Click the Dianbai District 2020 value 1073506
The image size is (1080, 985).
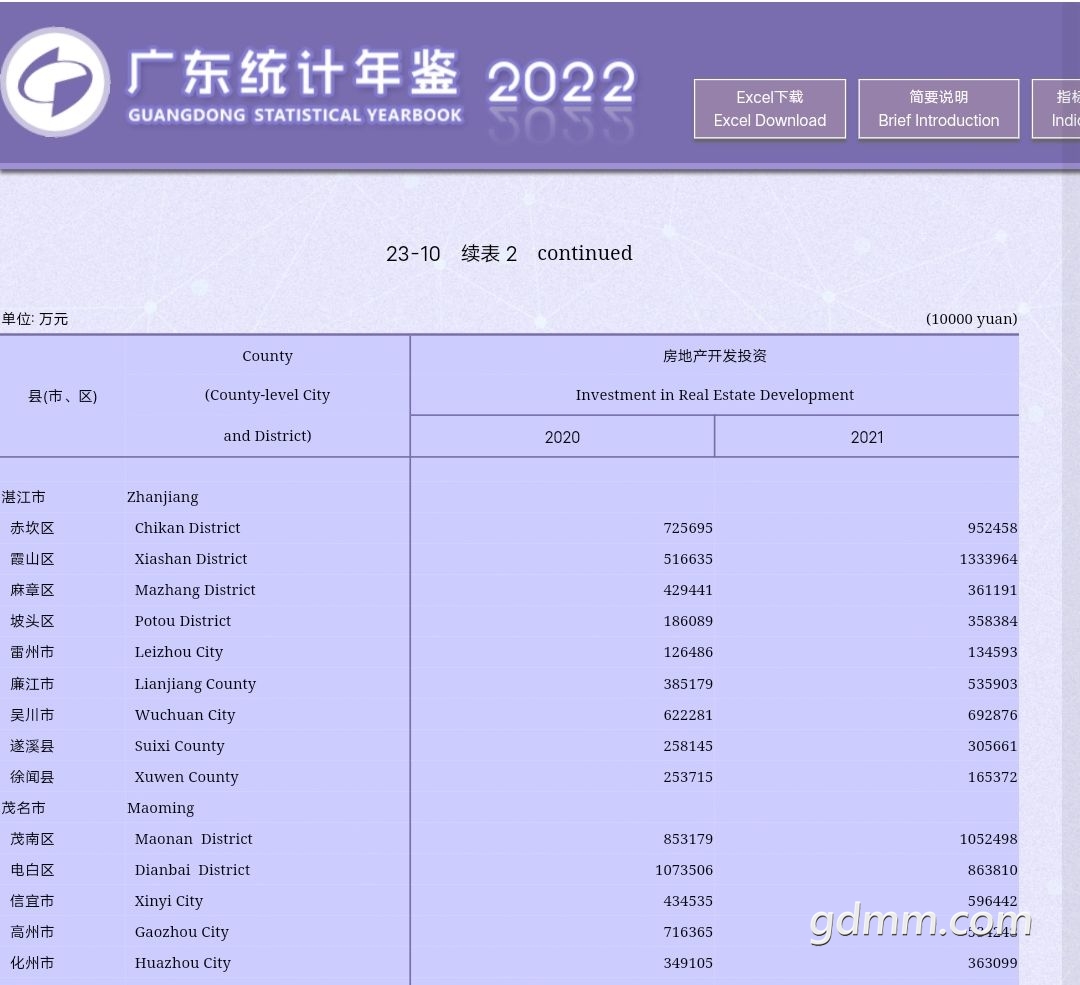point(684,870)
